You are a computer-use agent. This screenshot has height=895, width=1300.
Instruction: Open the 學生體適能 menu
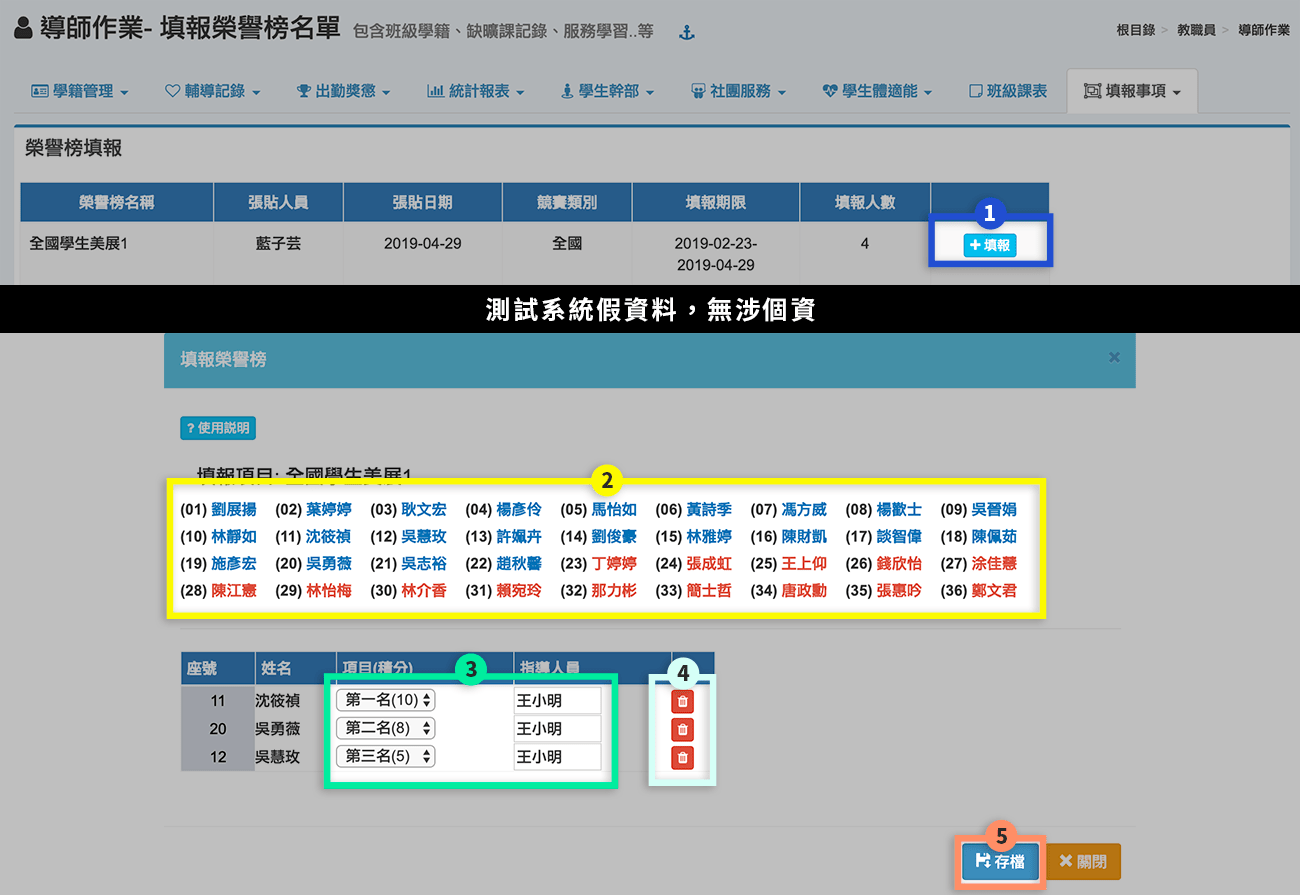(x=877, y=91)
